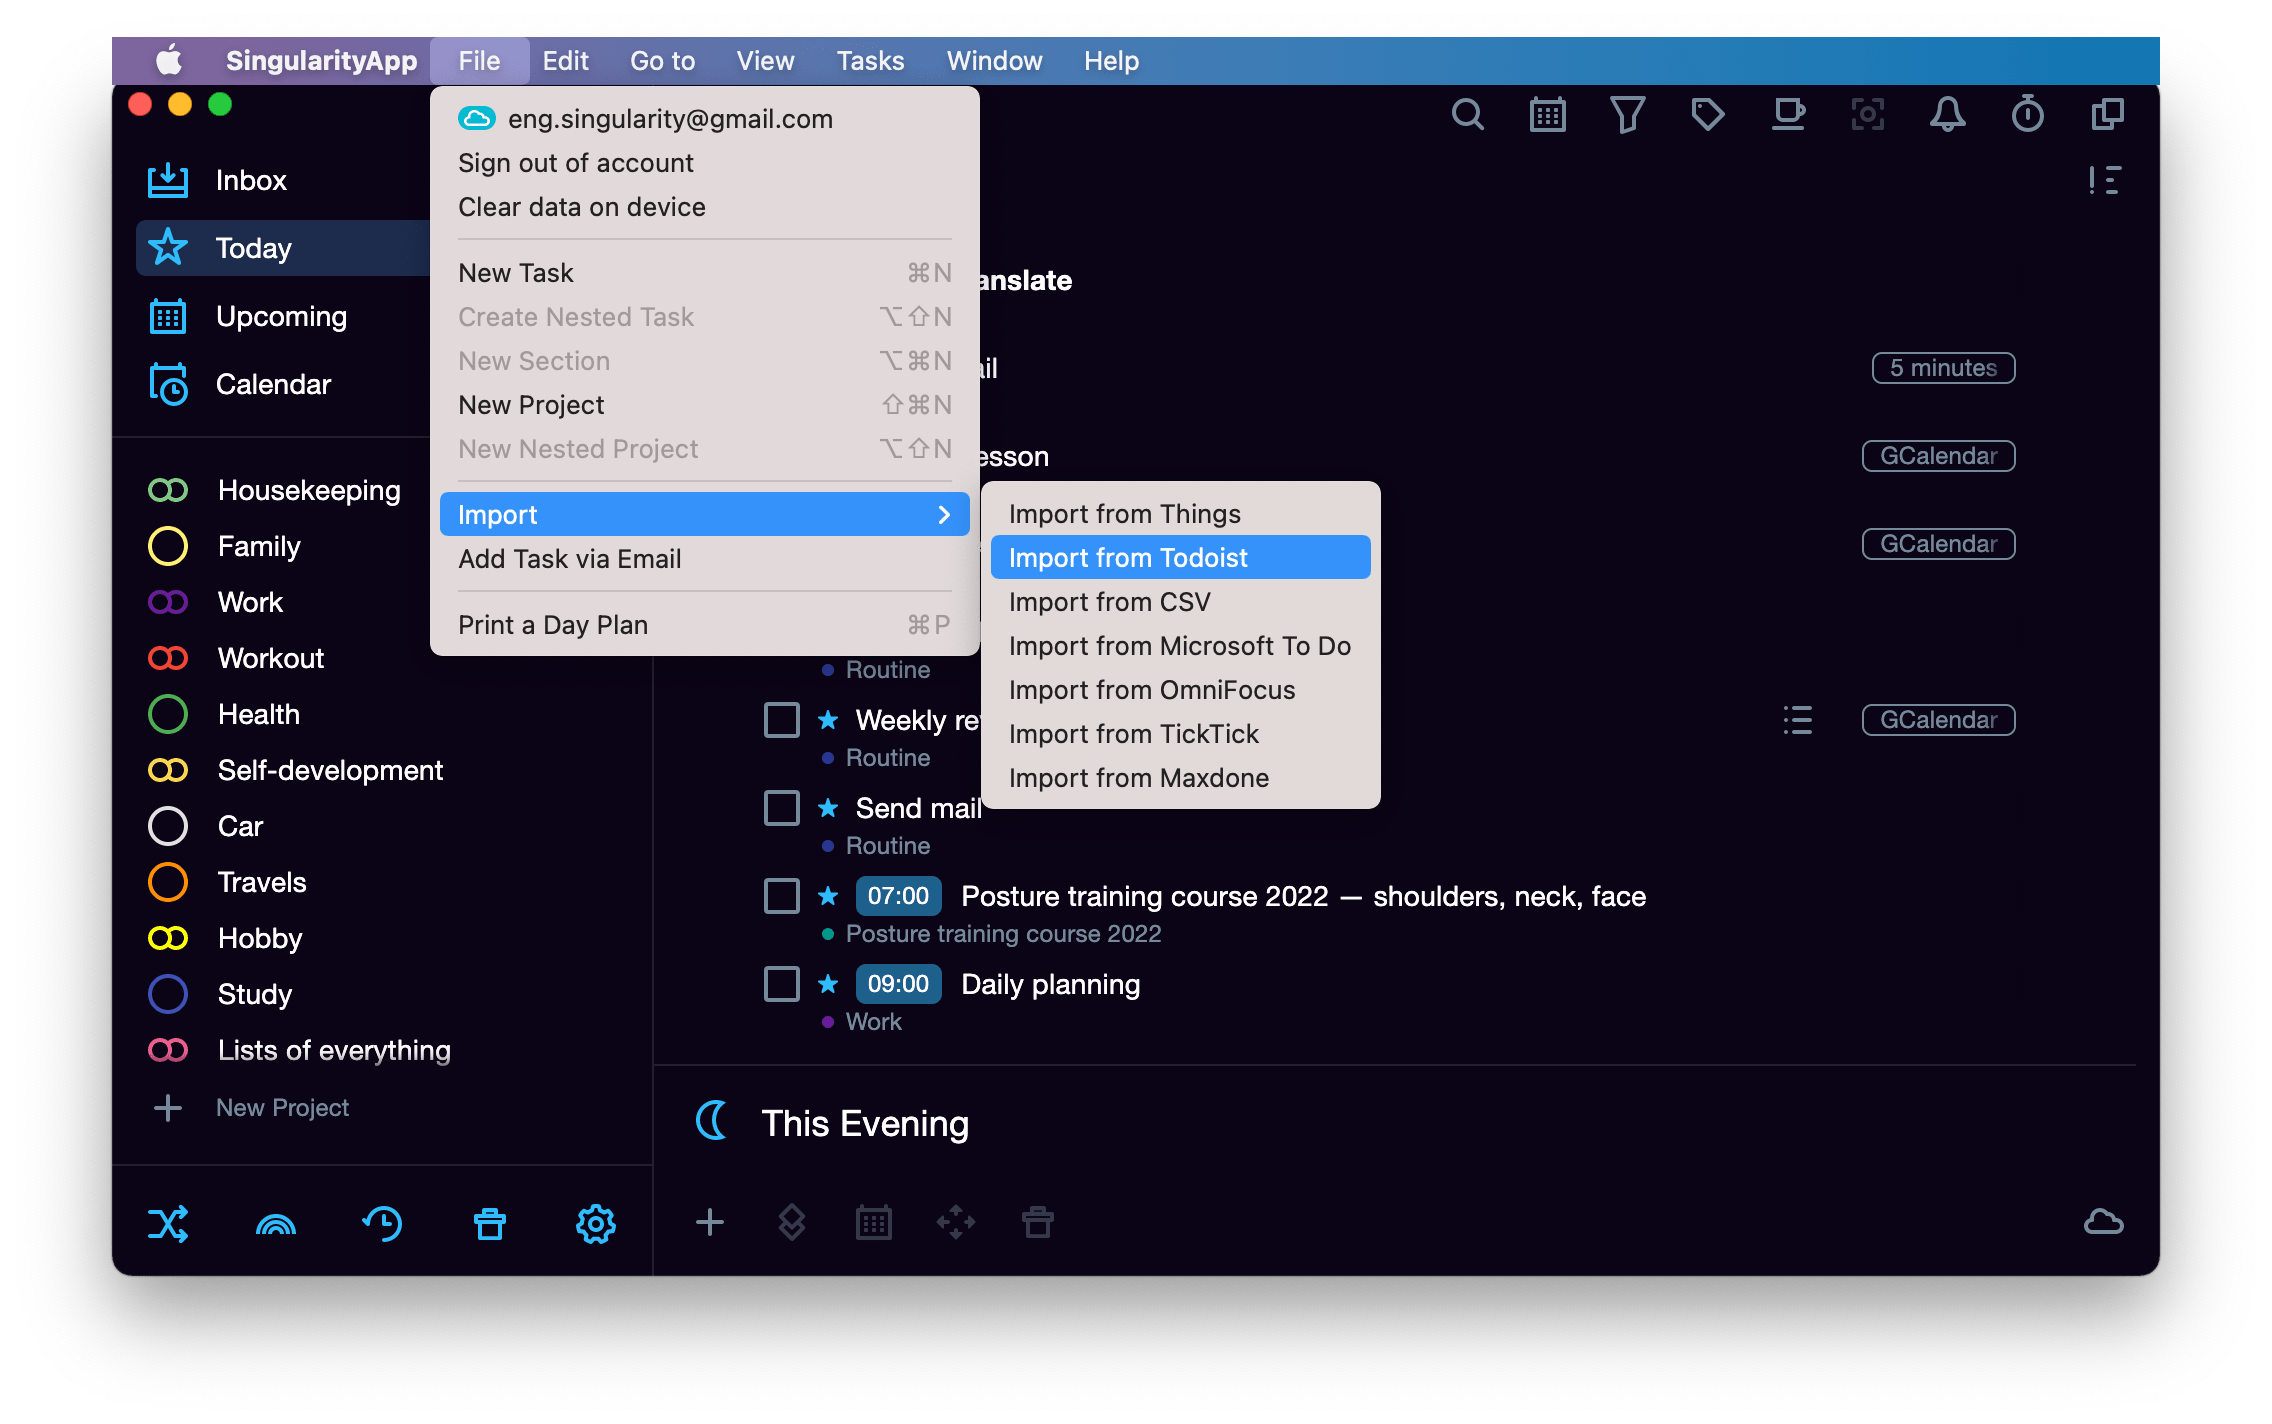Click the search magnifier icon in toolbar
The width and height of the screenshot is (2272, 1424).
1467,115
